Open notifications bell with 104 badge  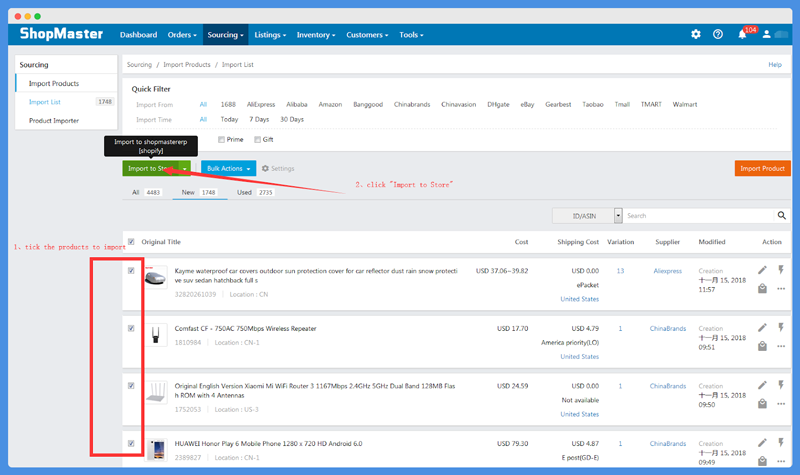(x=742, y=34)
